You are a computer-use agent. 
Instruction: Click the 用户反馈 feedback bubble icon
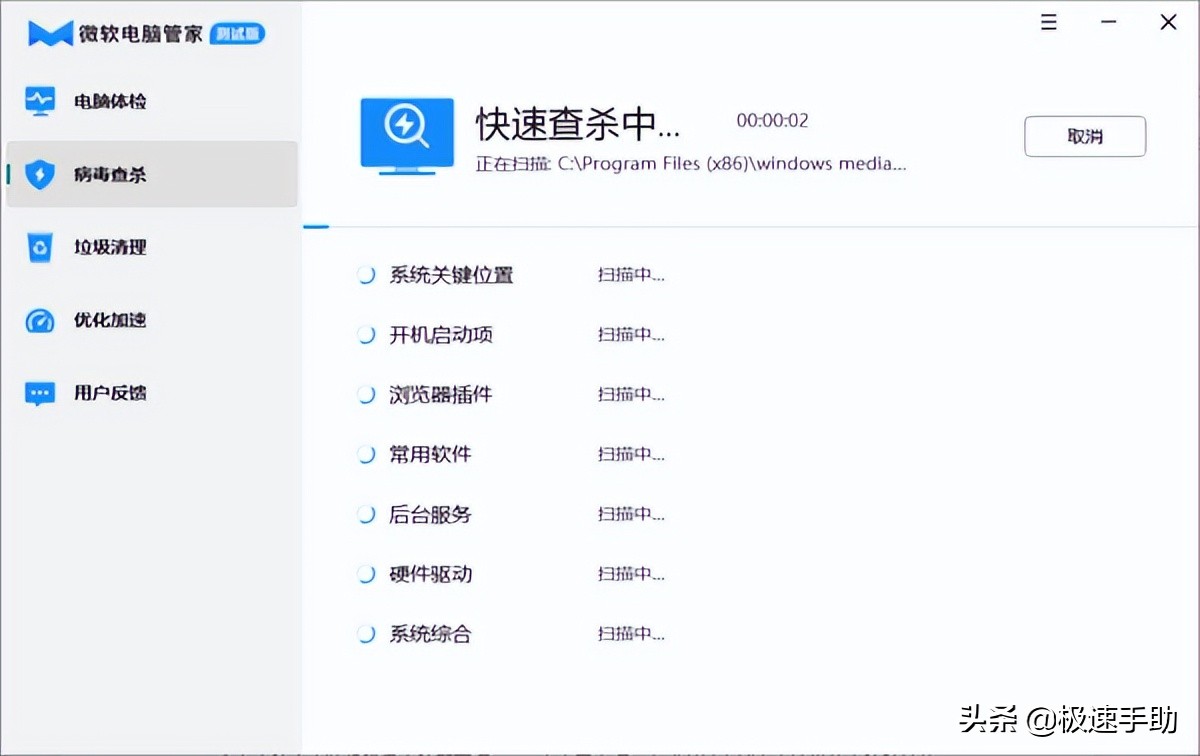coord(38,392)
